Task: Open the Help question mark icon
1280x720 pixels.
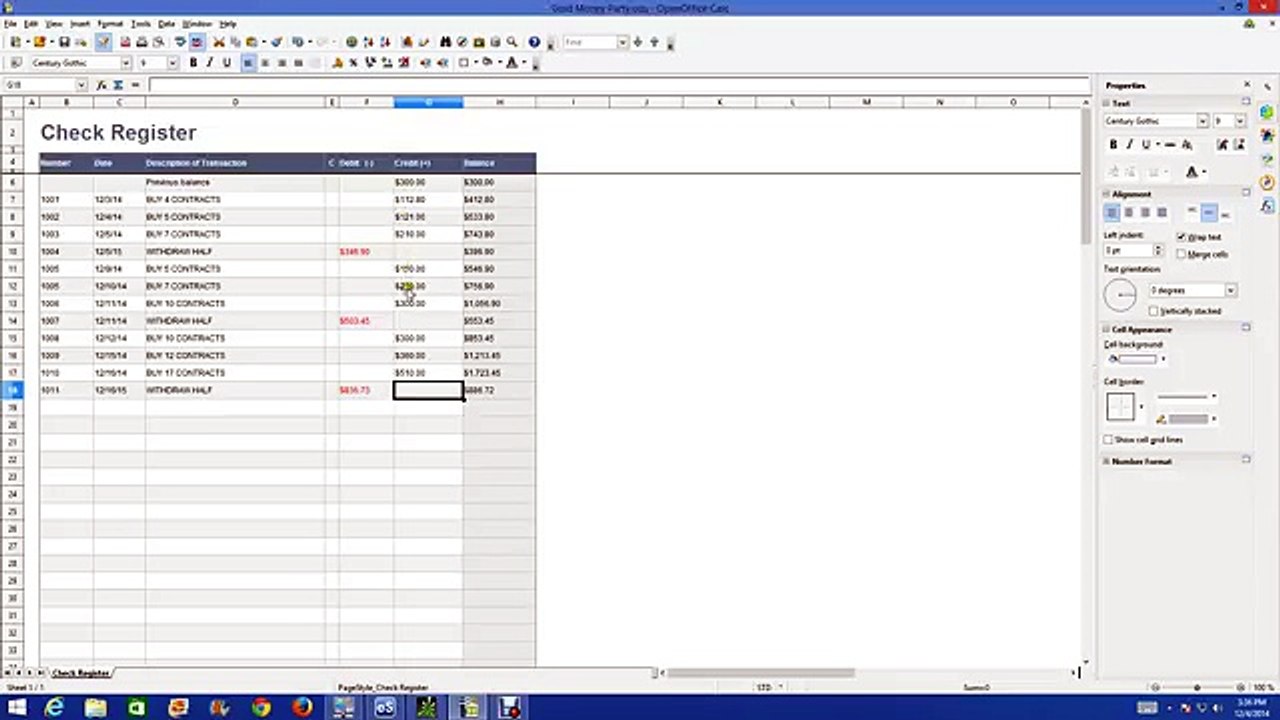Action: coord(534,42)
